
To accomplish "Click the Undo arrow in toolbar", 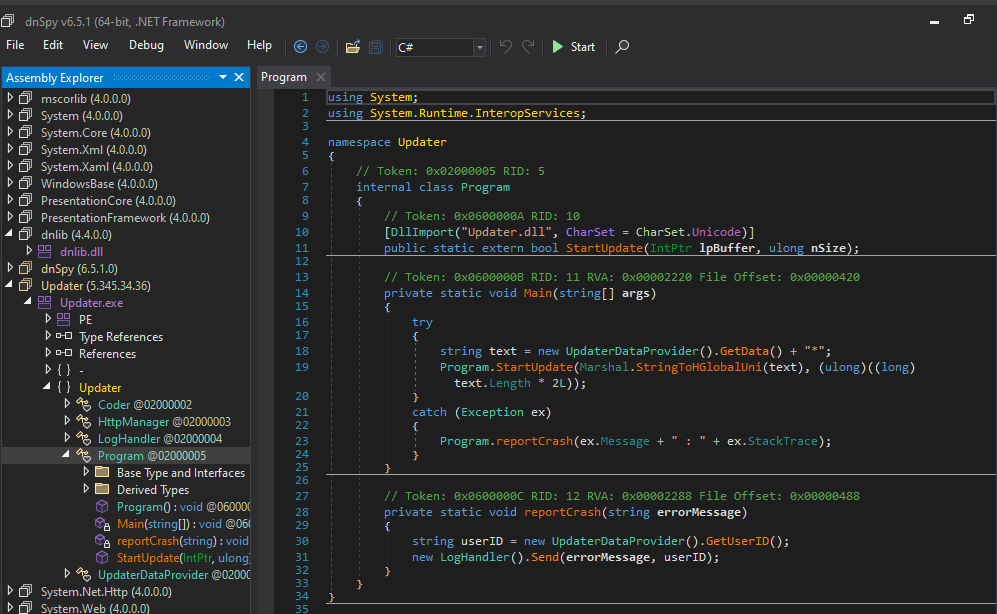I will (505, 46).
